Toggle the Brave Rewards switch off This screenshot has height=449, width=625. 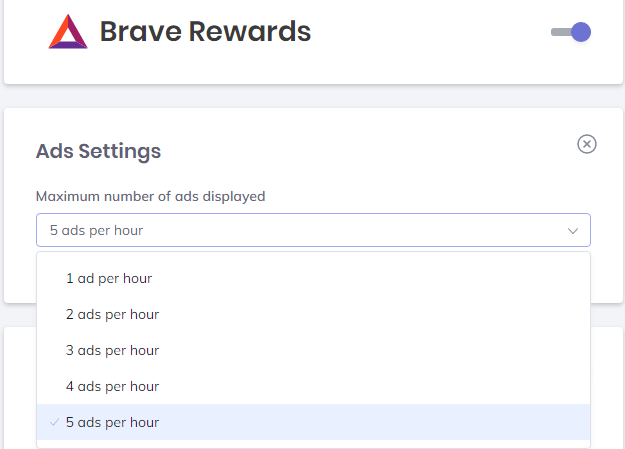(x=571, y=32)
